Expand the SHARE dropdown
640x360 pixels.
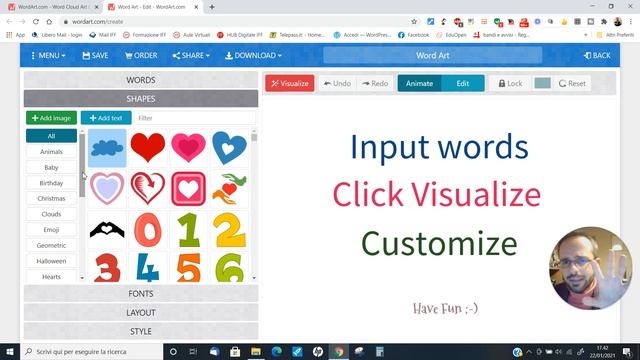click(191, 56)
